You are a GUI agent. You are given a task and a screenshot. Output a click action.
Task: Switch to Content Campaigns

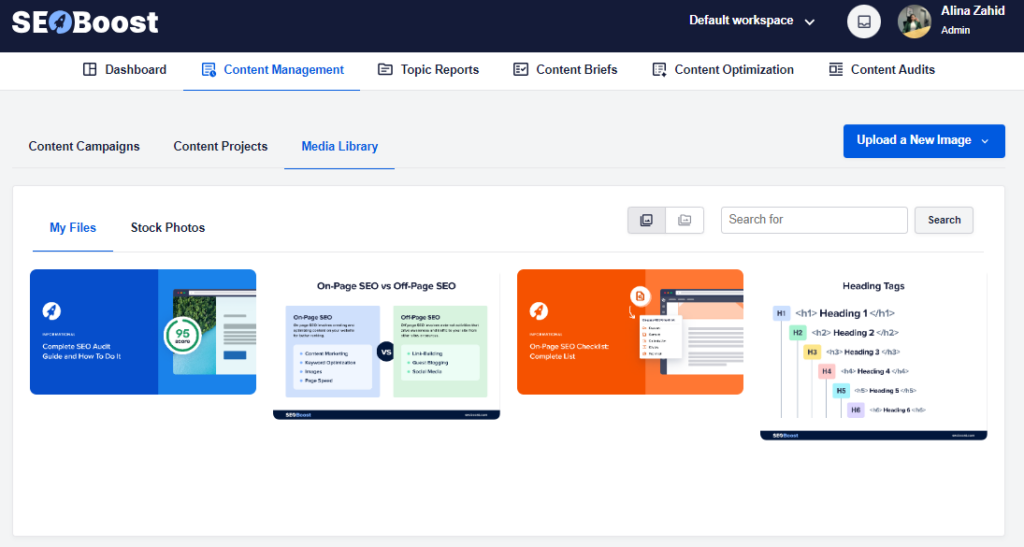pos(84,146)
